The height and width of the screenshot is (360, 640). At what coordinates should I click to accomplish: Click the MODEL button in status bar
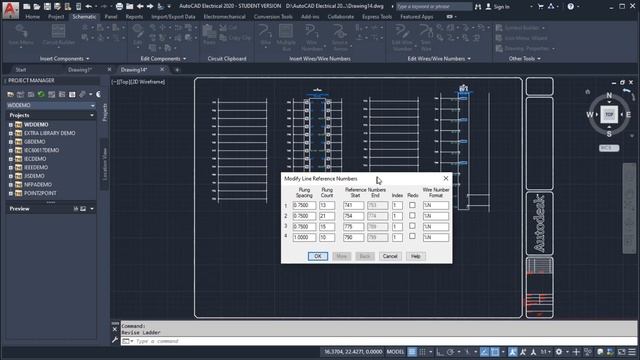coord(395,351)
